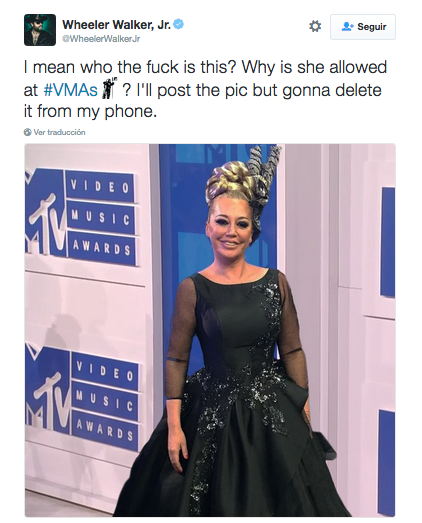This screenshot has height=523, width=422.
Task: Open the attached tweet photo
Action: click(210, 331)
